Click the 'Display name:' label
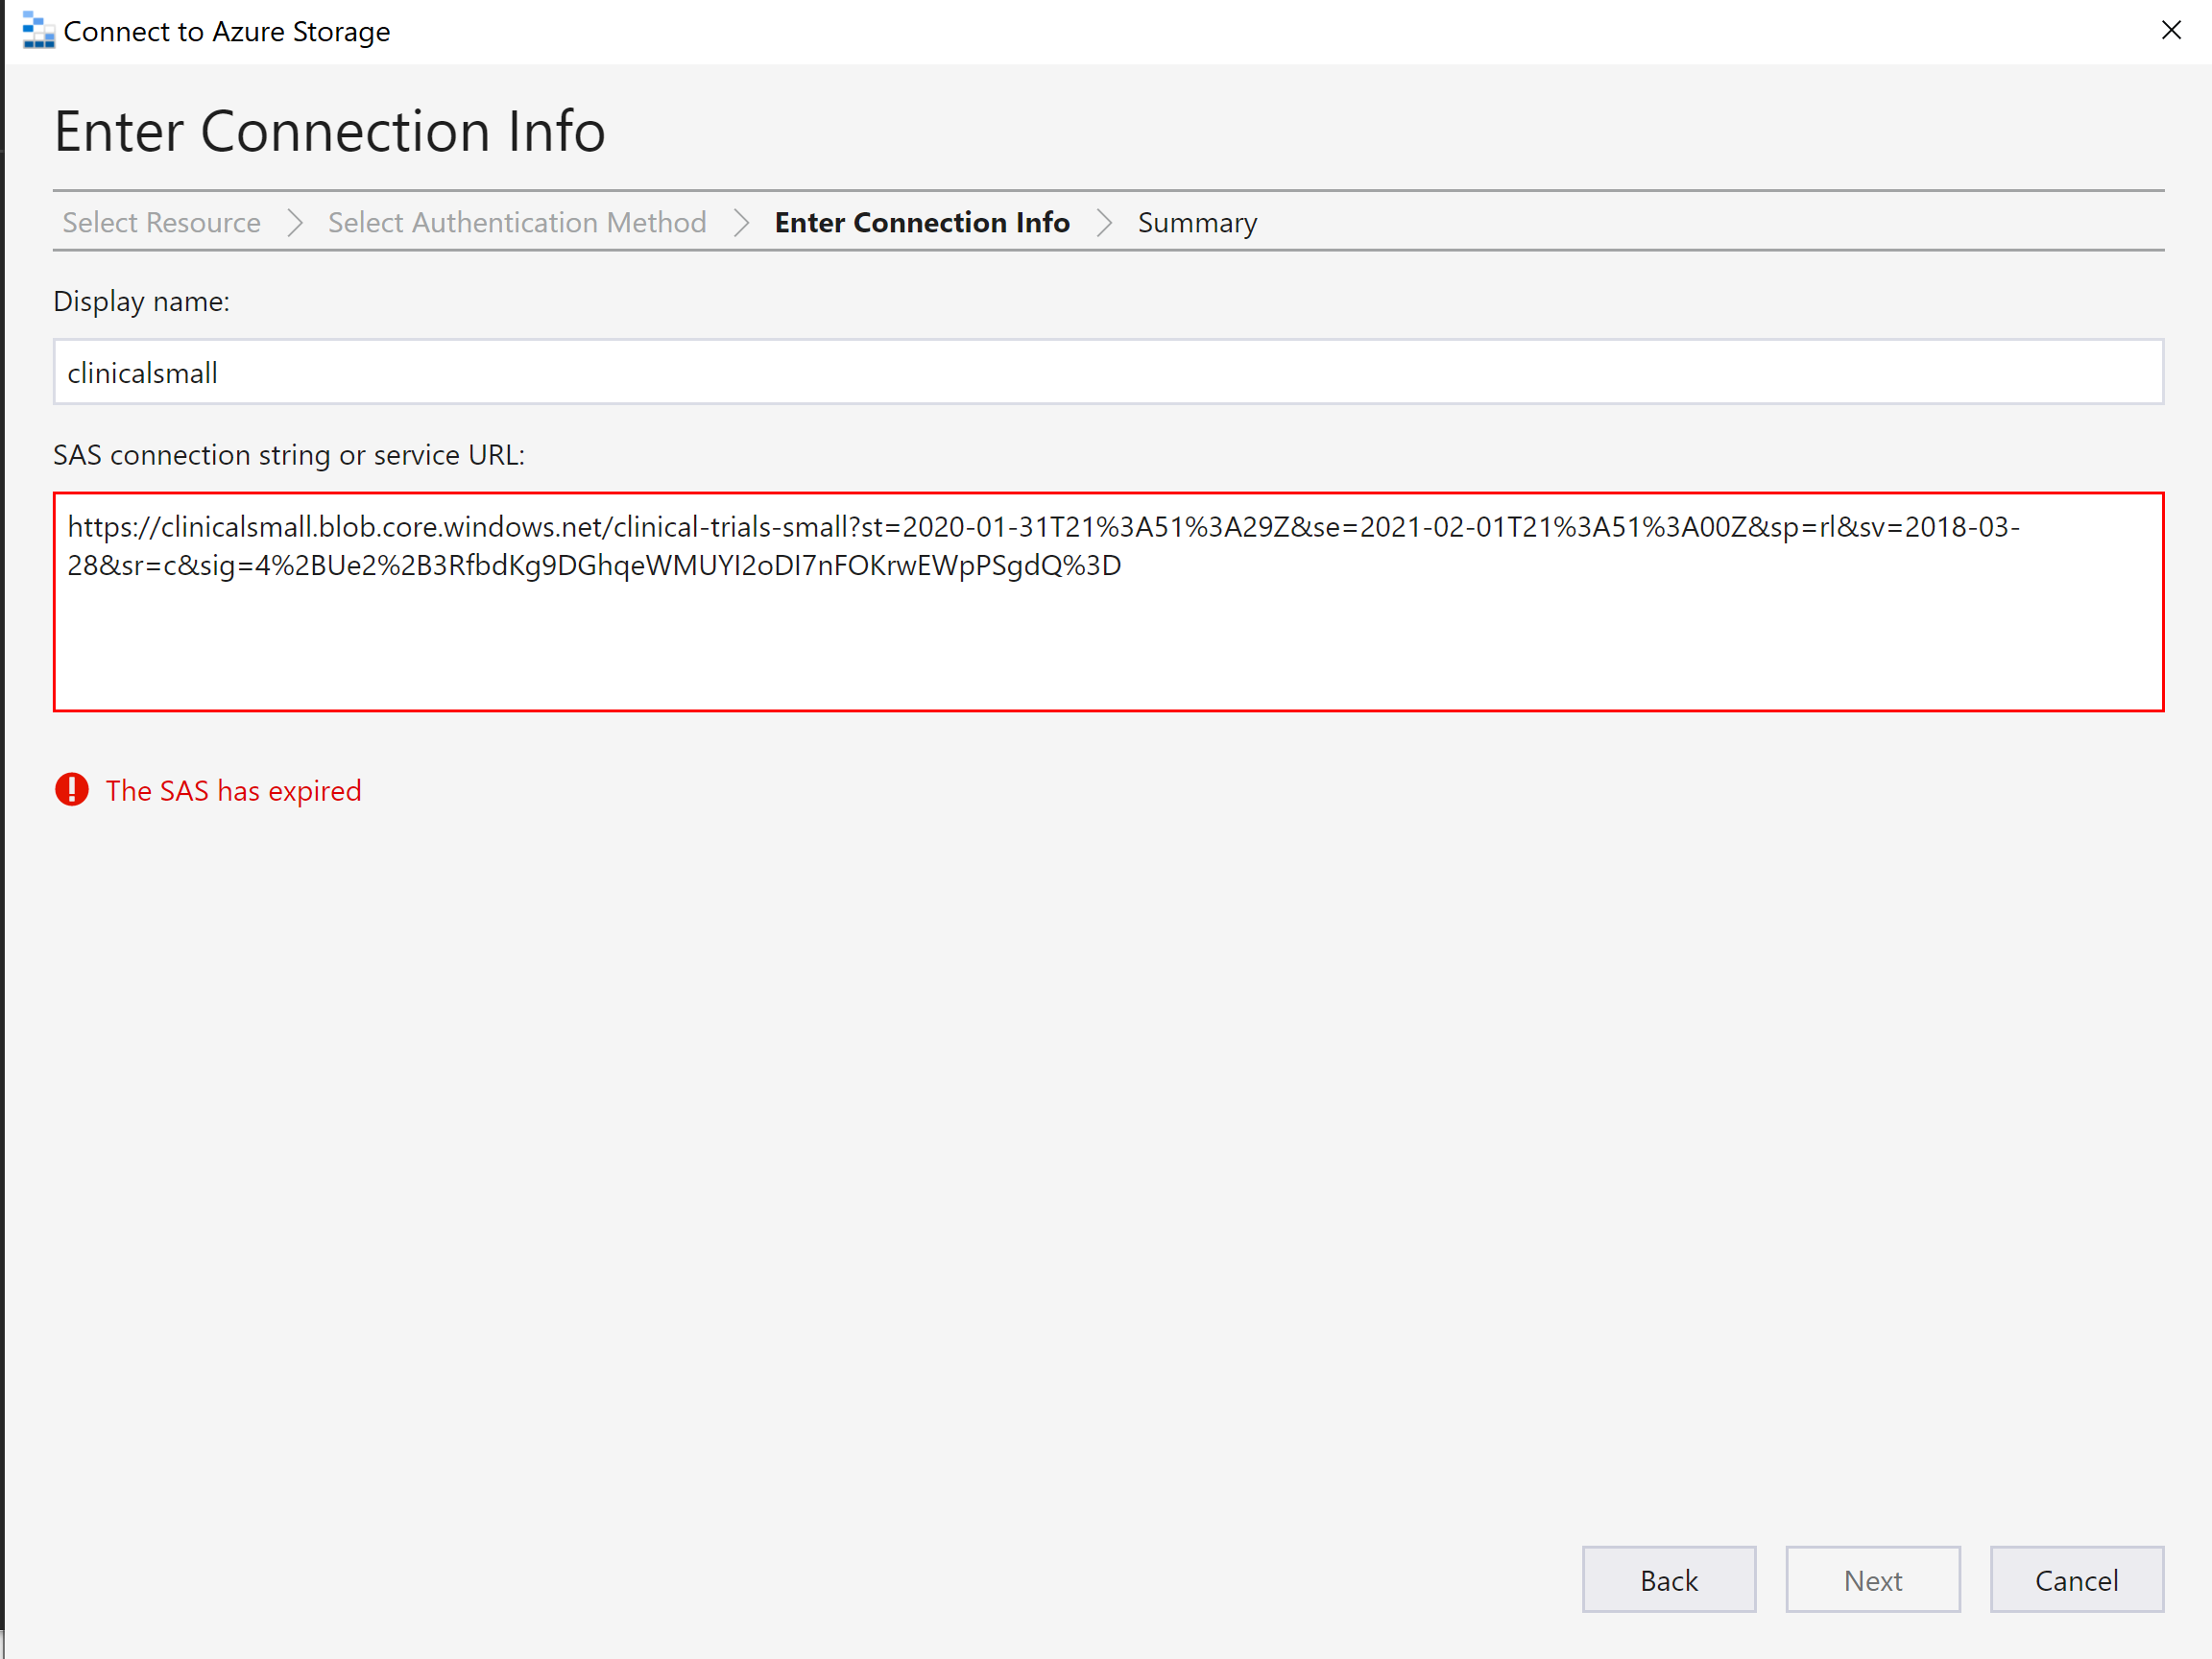 [141, 301]
